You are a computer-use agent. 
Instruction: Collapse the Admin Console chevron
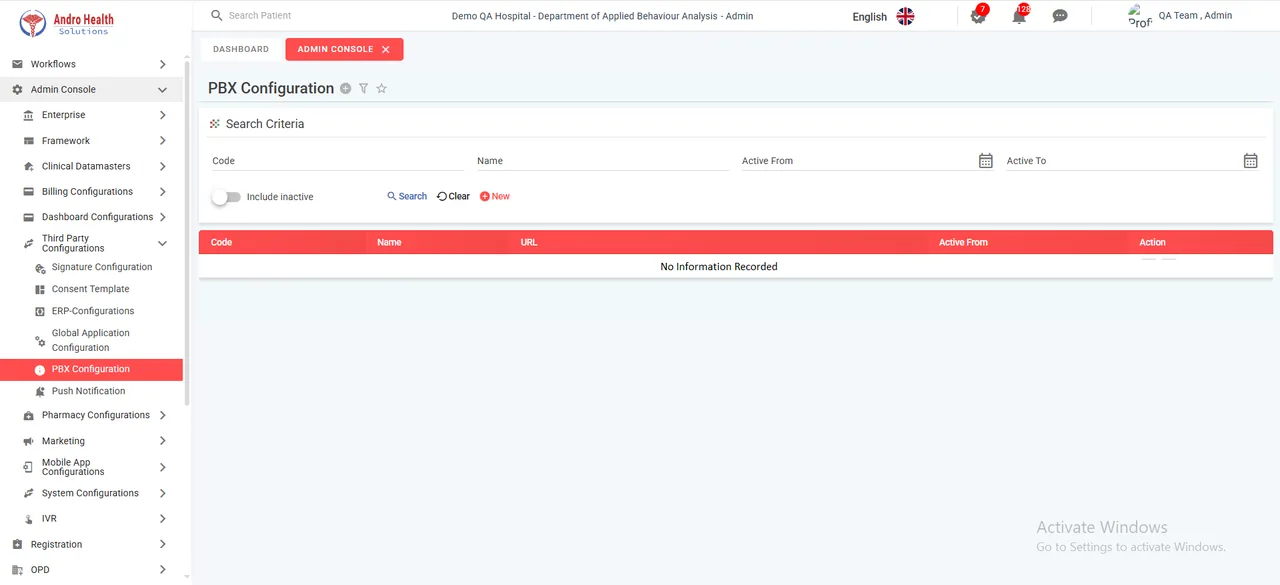click(x=163, y=90)
